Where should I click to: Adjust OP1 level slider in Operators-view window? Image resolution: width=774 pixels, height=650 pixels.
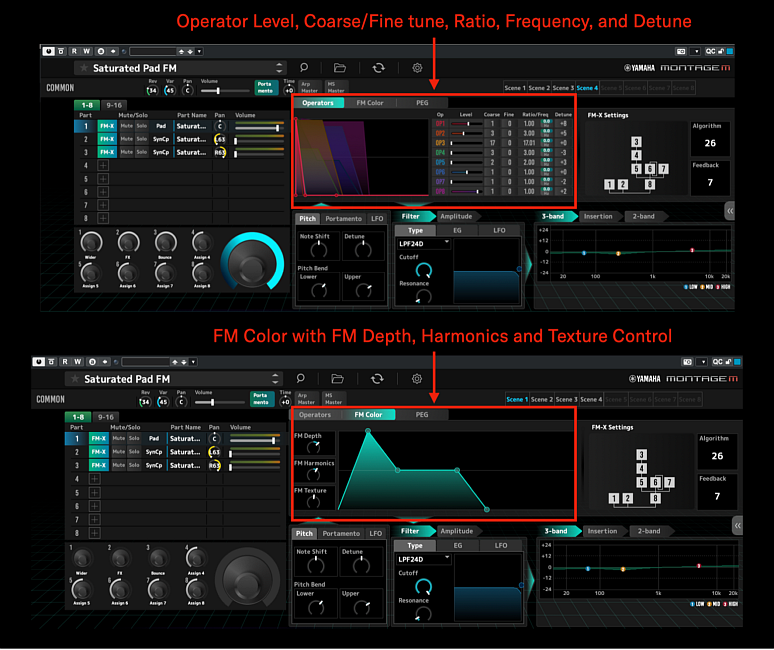[466, 123]
